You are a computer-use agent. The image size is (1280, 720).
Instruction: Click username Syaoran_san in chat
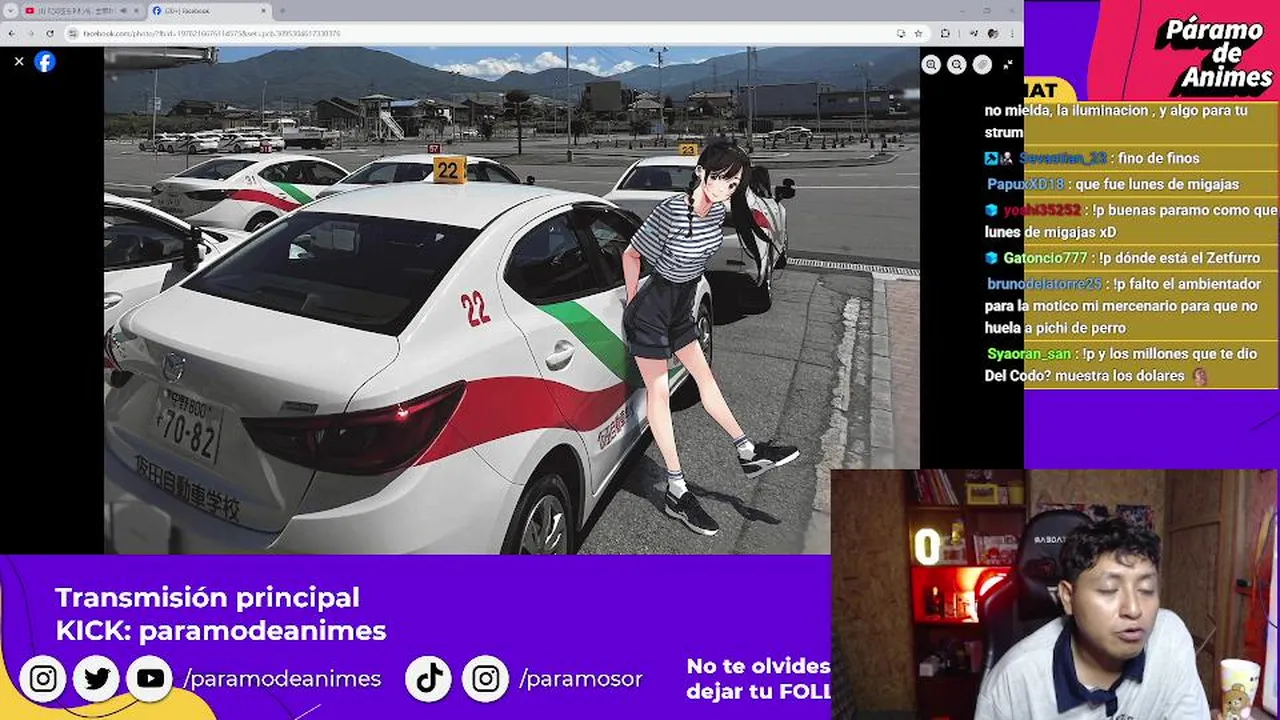(x=1028, y=354)
